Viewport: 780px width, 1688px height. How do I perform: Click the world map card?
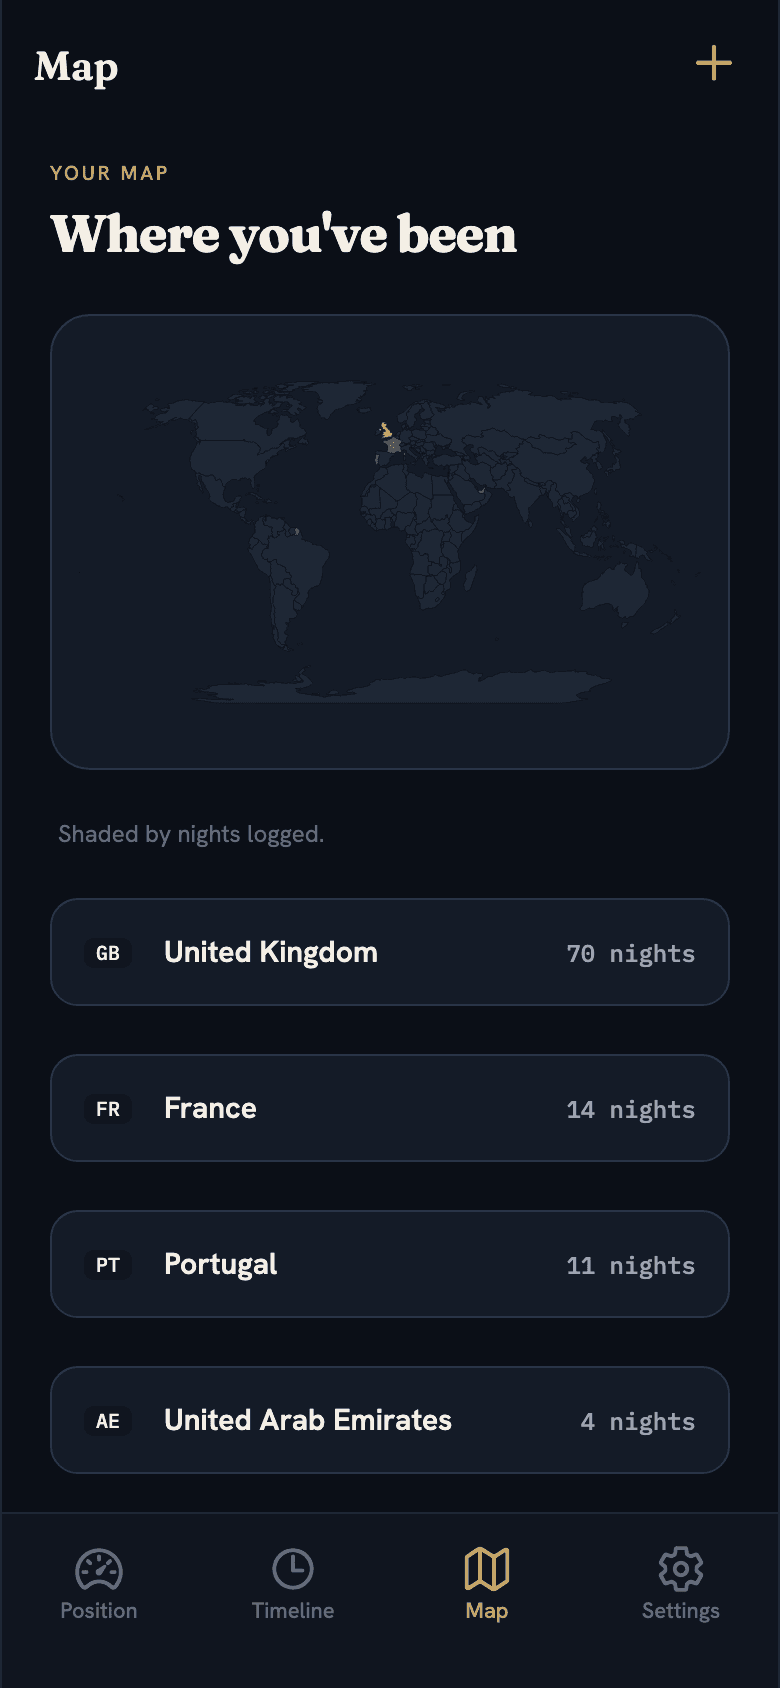390,542
